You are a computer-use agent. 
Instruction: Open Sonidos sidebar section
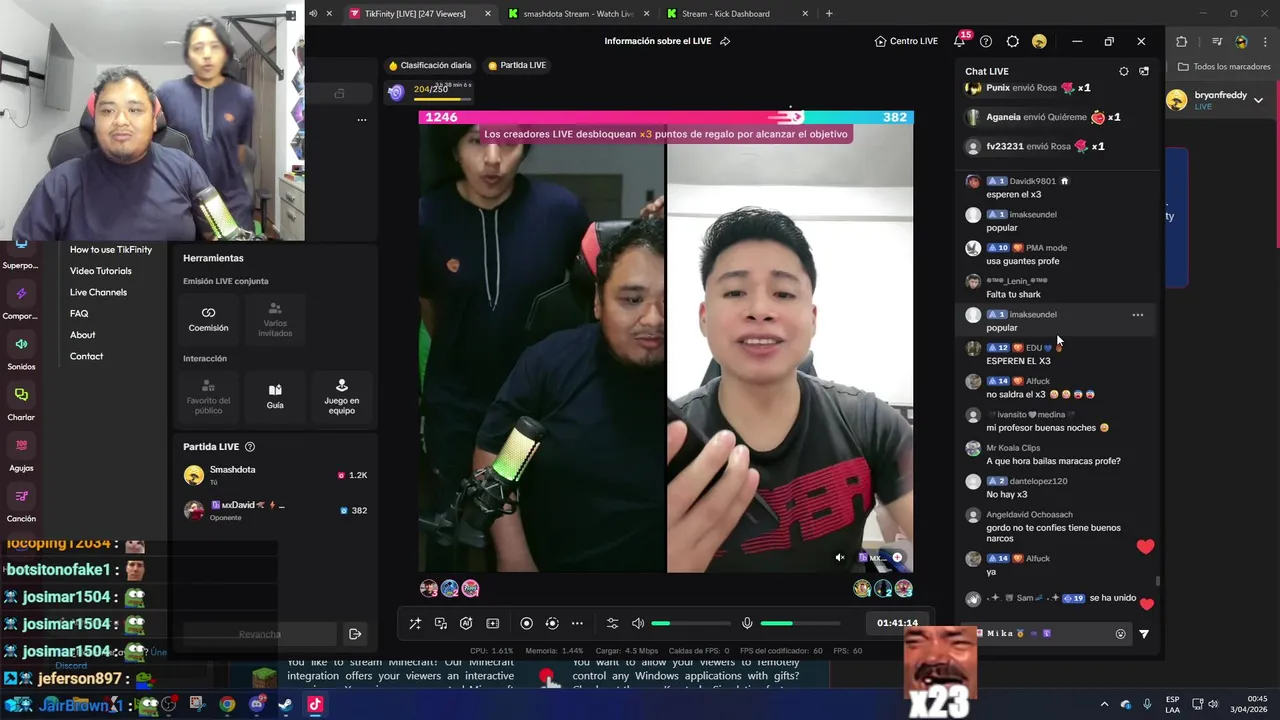click(21, 353)
